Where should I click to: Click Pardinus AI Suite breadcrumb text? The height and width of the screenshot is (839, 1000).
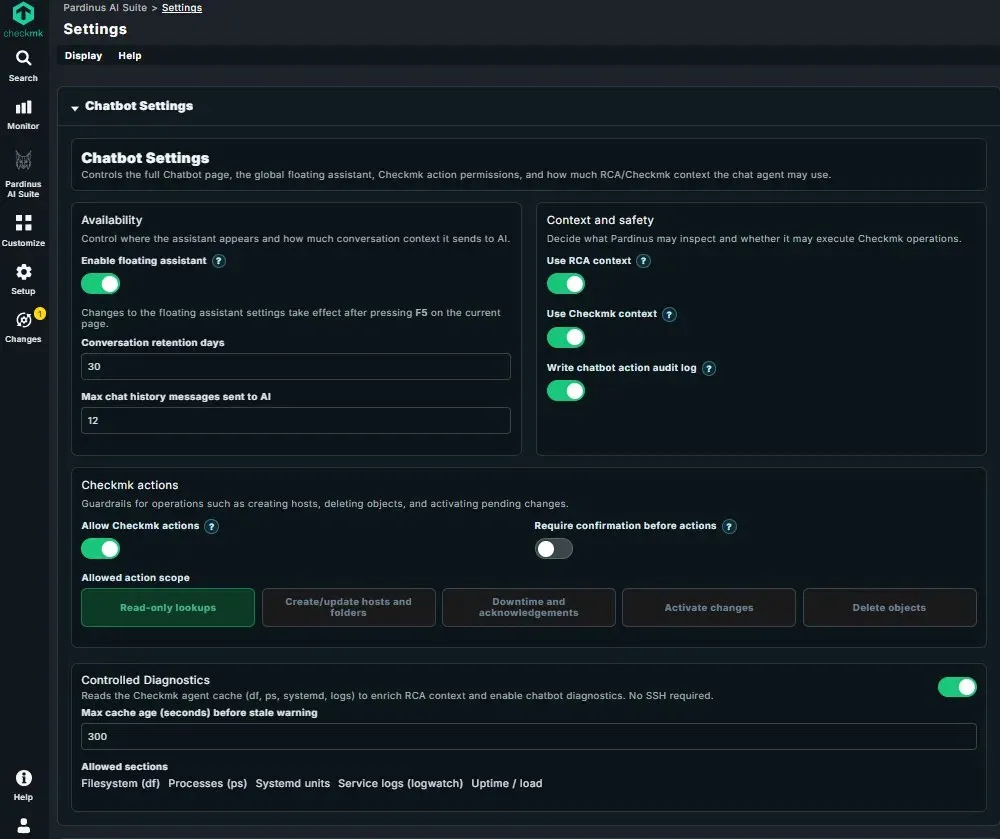(105, 8)
